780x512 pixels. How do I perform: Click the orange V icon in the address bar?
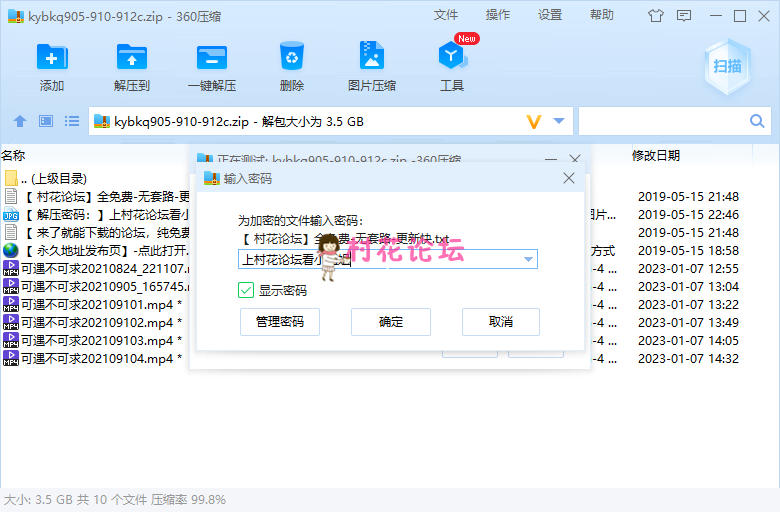[534, 121]
